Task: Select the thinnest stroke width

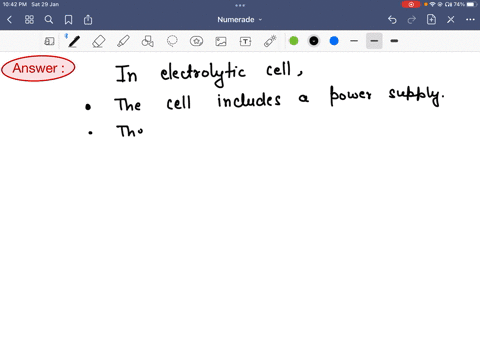Action: point(354,41)
